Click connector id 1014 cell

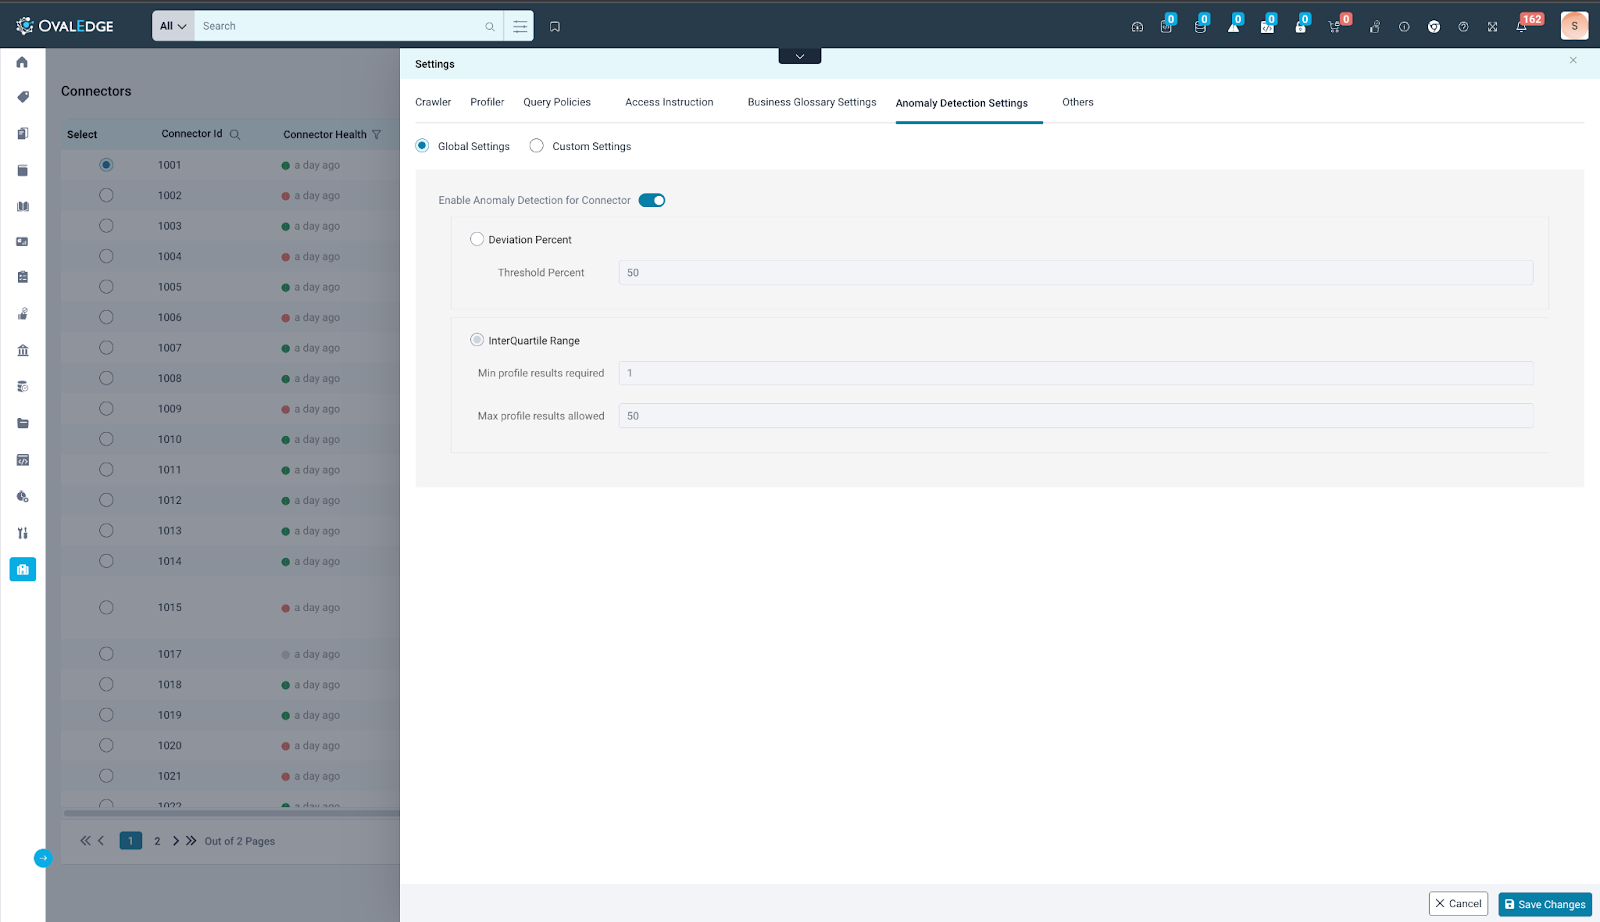pos(170,561)
